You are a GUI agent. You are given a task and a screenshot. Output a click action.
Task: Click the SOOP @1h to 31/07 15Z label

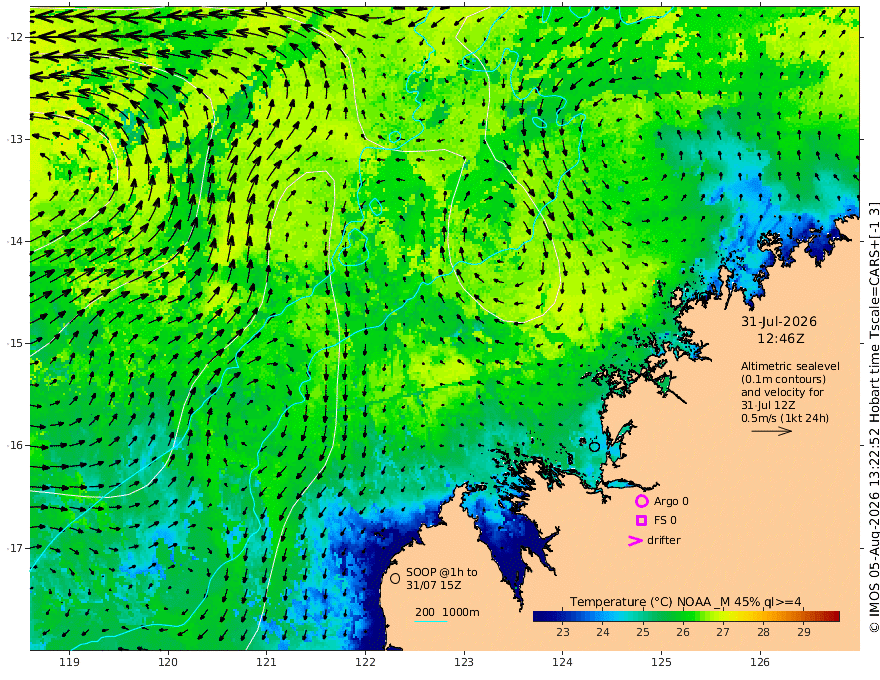442,578
